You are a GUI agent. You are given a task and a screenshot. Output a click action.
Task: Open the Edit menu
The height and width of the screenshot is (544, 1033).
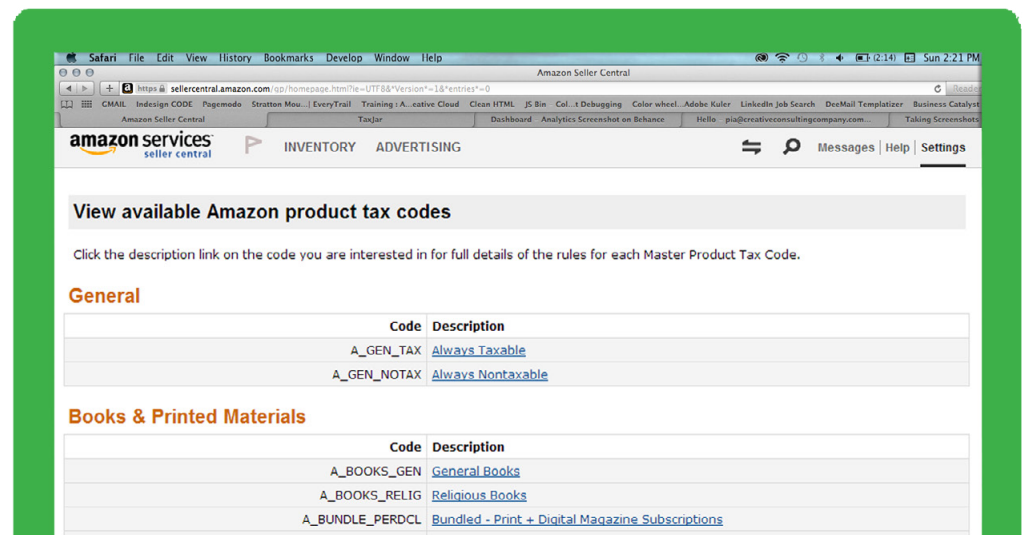(x=165, y=58)
